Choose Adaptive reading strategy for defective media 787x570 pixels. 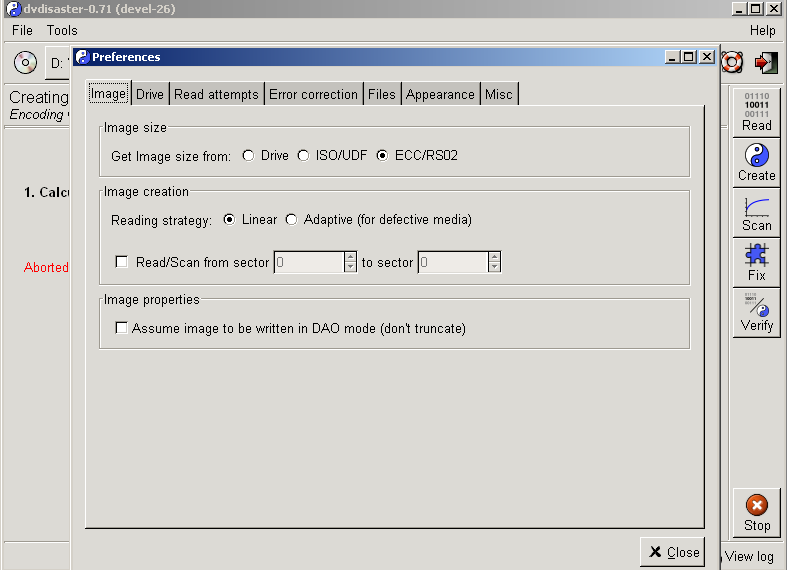[291, 220]
